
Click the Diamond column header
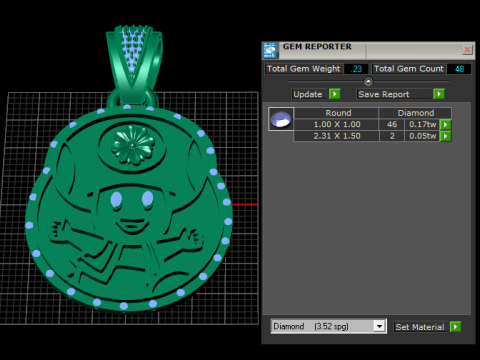[415, 113]
